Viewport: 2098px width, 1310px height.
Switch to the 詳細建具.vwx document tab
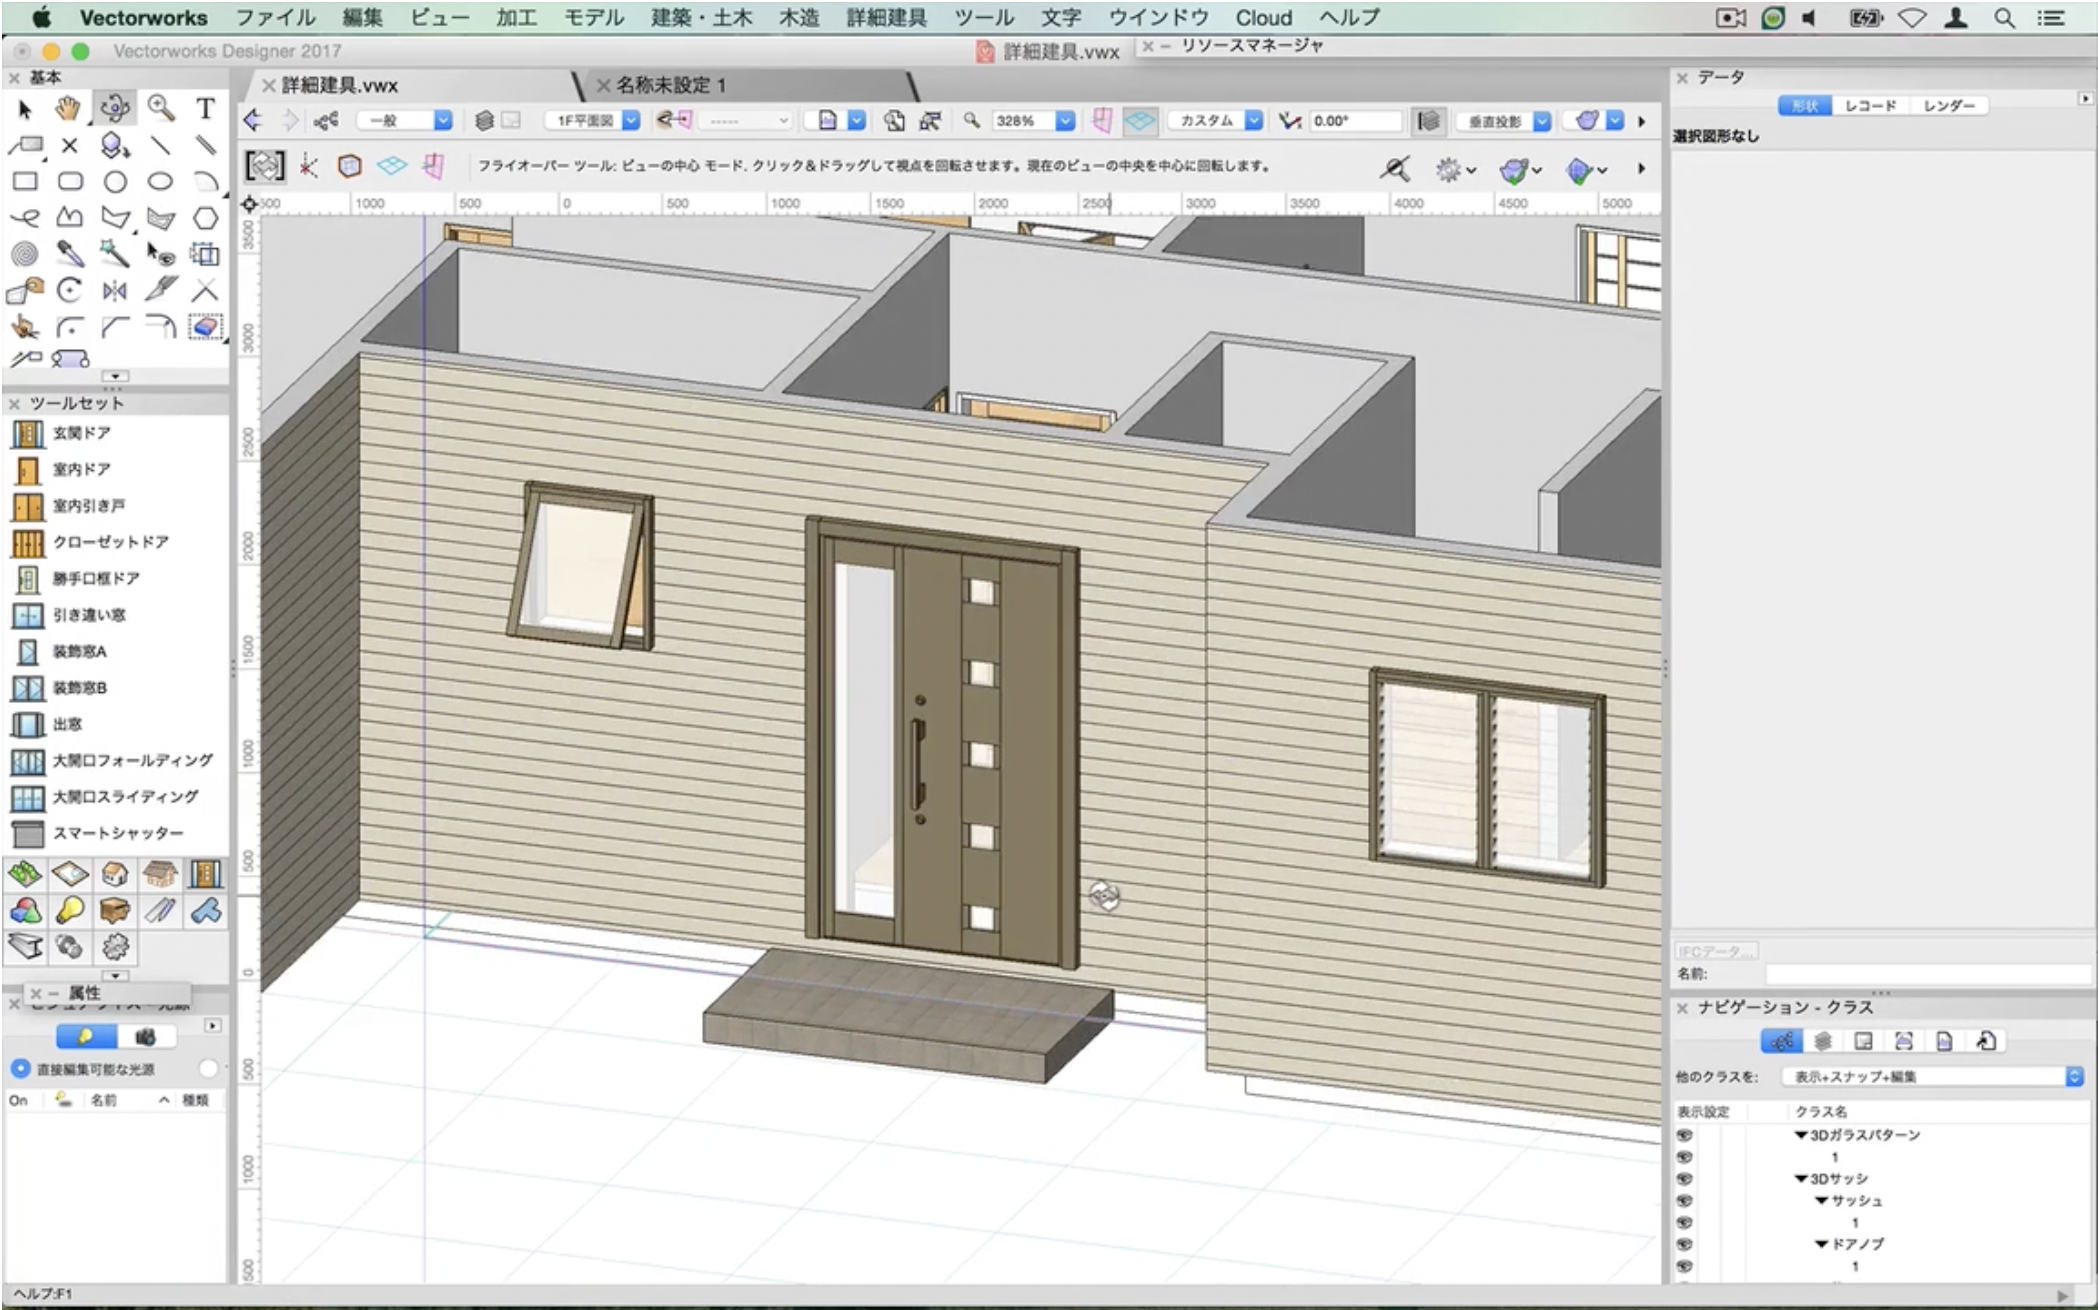[x=339, y=85]
